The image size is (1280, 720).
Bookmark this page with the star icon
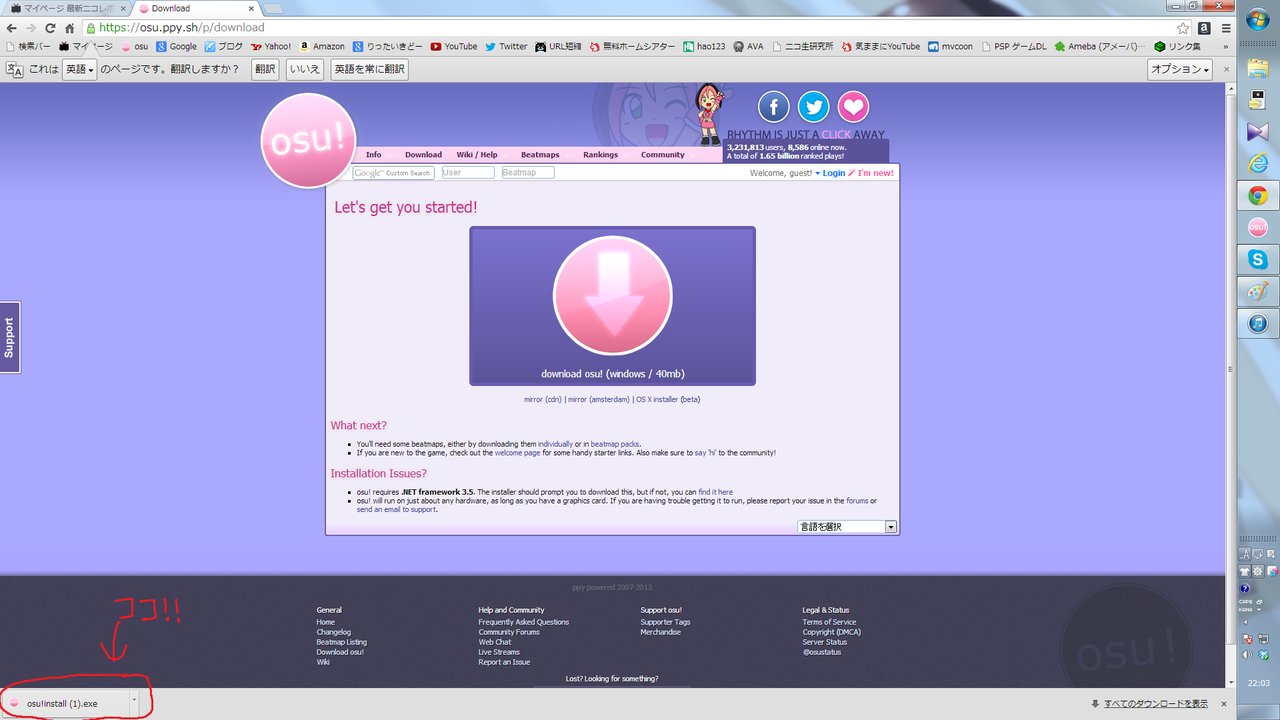point(1183,28)
